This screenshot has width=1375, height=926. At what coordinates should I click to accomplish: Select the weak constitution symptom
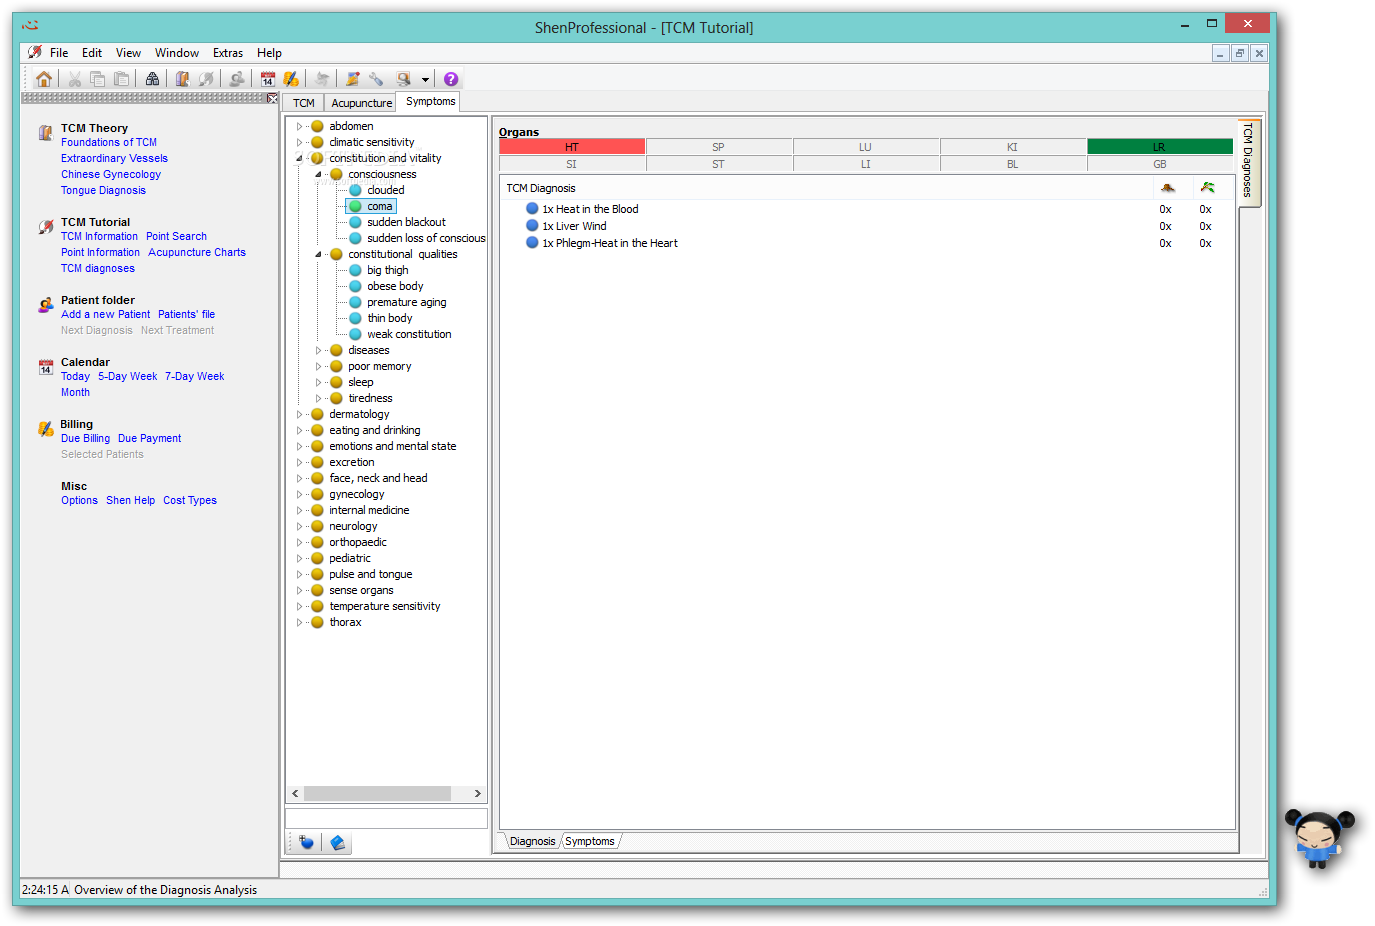click(x=409, y=334)
